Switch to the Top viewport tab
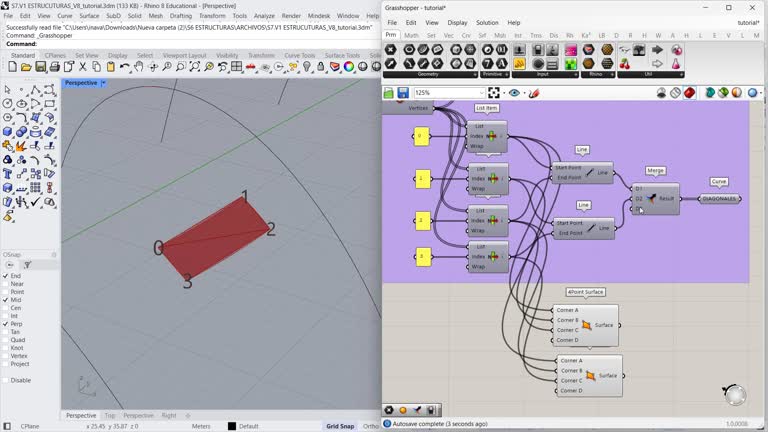The width and height of the screenshot is (768, 432). point(110,415)
